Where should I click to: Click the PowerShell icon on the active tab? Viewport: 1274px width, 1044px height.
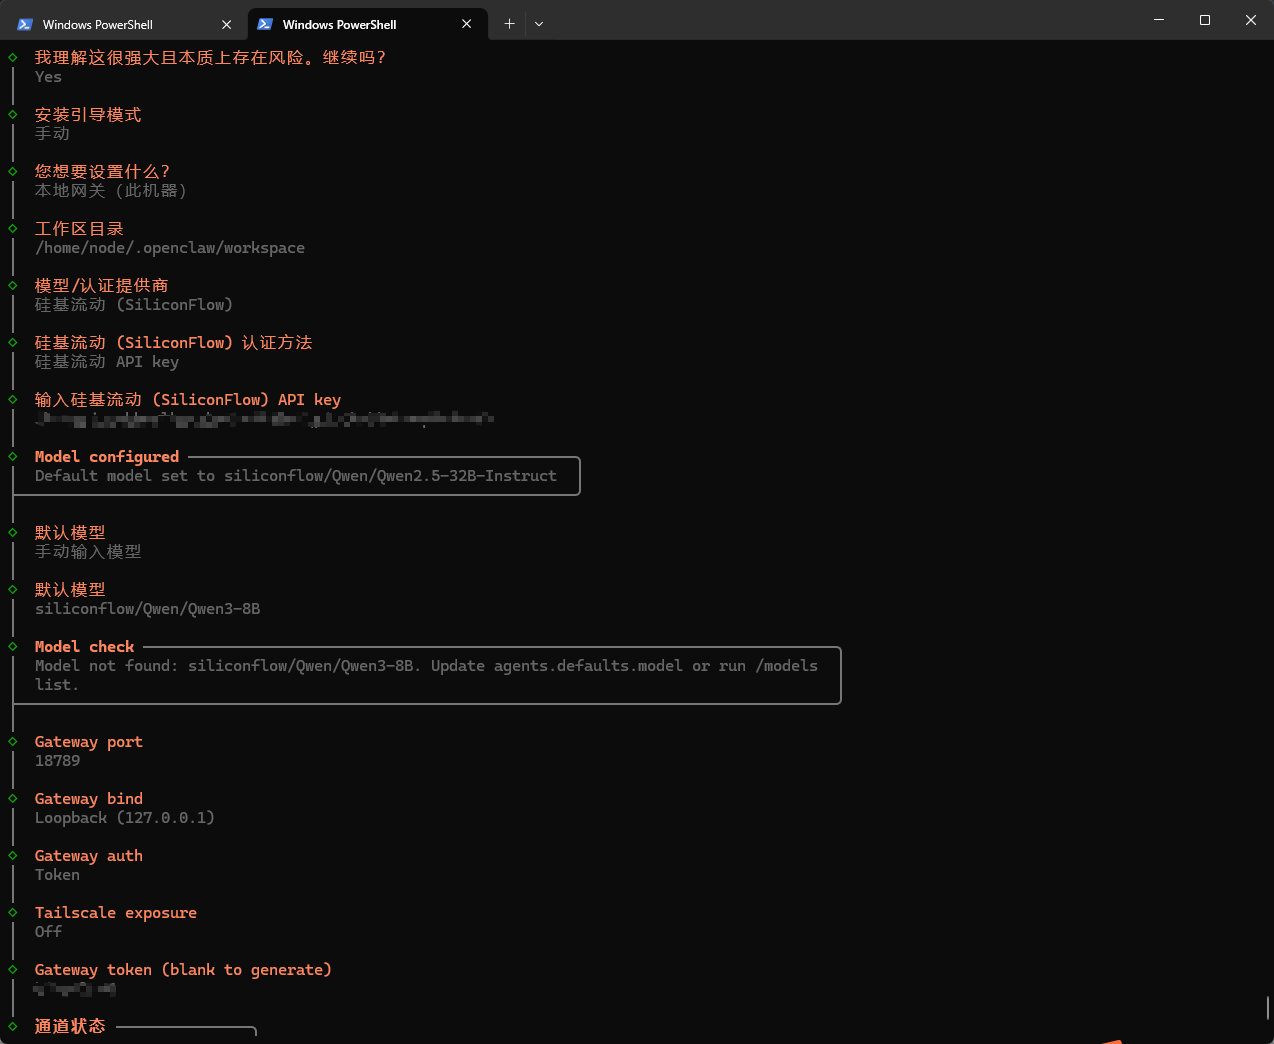tap(263, 23)
